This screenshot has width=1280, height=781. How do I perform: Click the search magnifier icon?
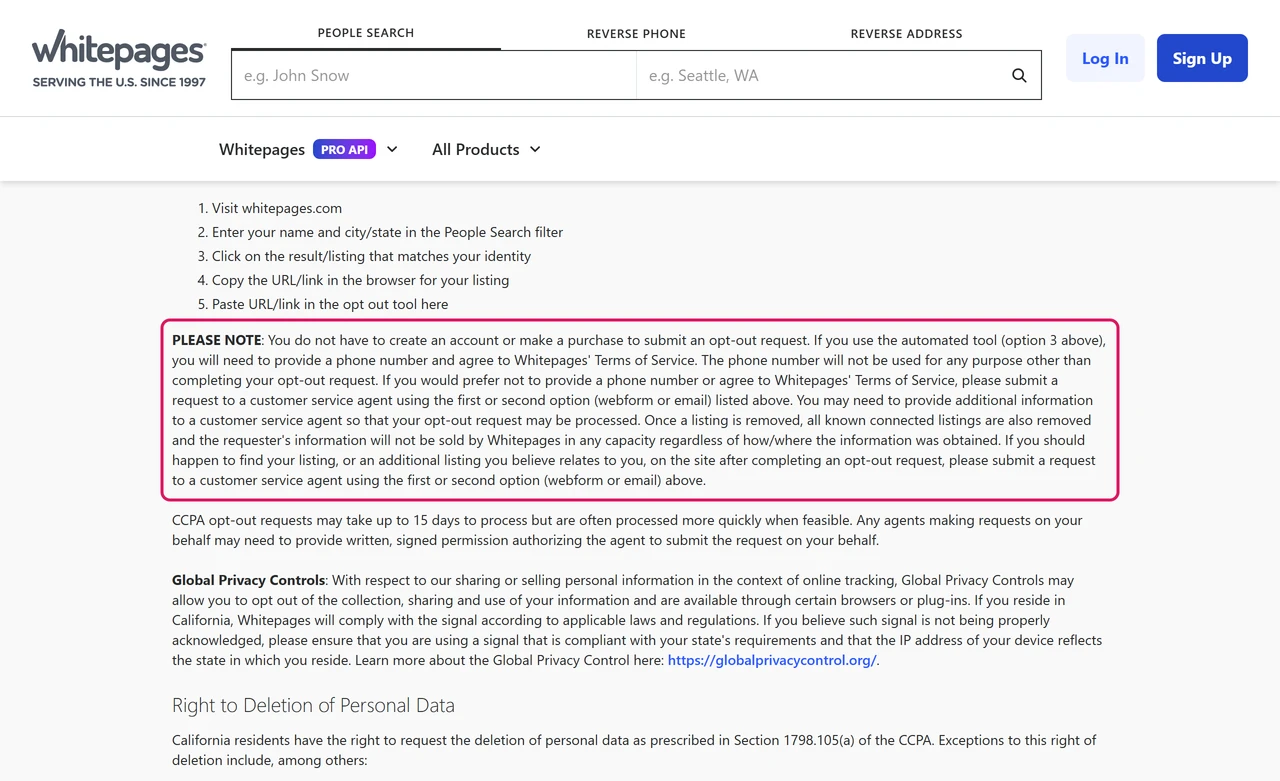pos(1019,75)
